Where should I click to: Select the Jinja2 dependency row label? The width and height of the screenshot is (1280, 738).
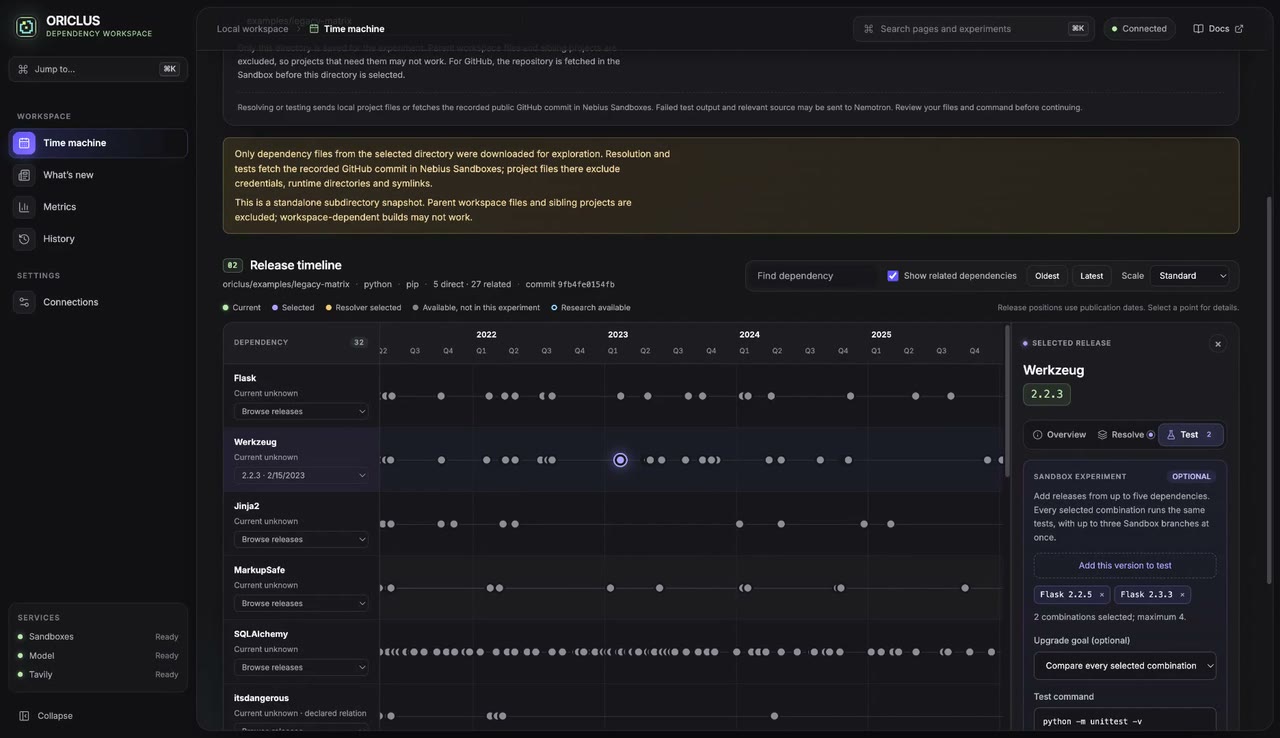pyautogui.click(x=247, y=506)
